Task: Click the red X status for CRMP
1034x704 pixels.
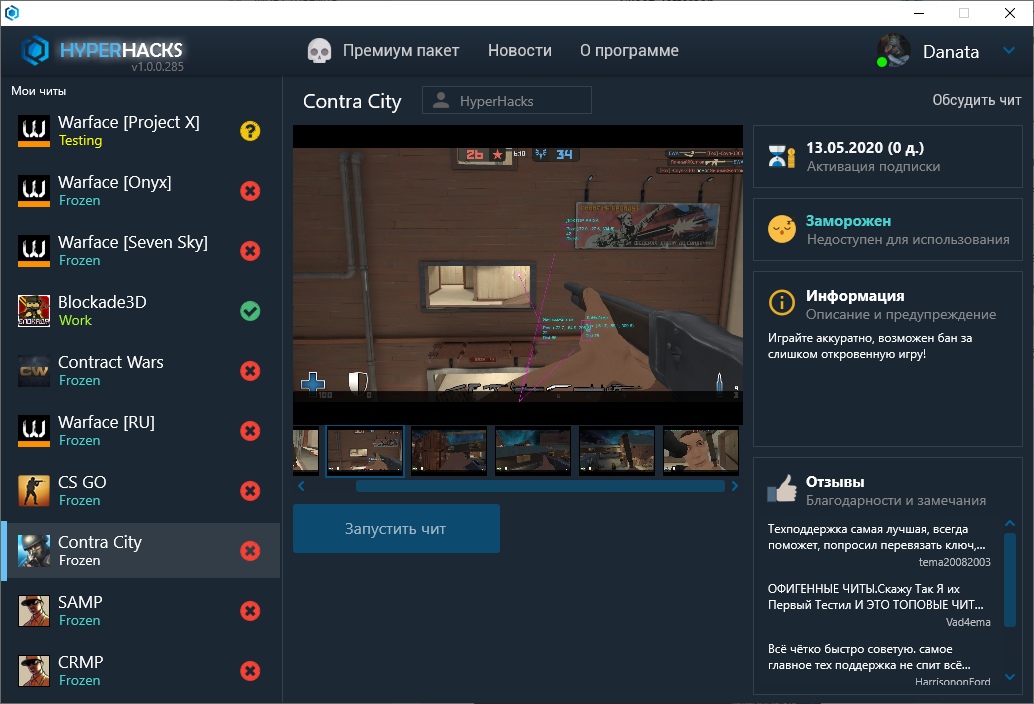Action: [250, 671]
